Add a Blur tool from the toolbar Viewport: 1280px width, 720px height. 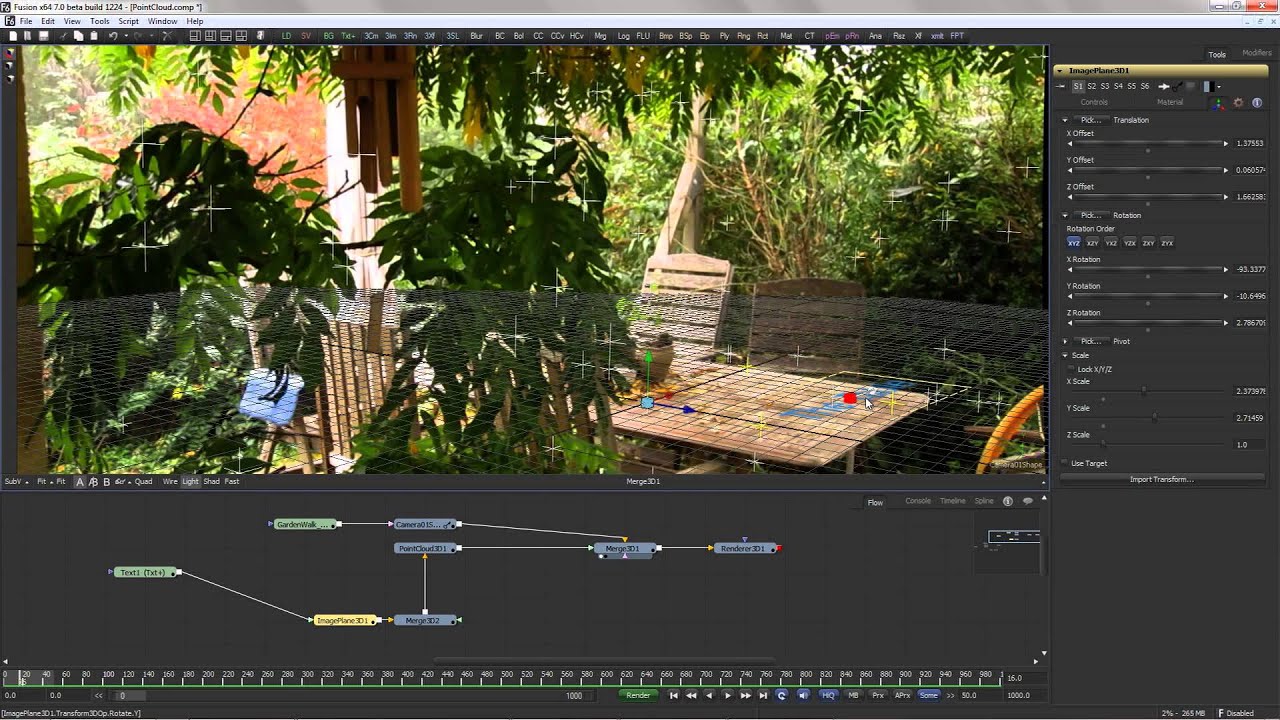click(x=476, y=36)
